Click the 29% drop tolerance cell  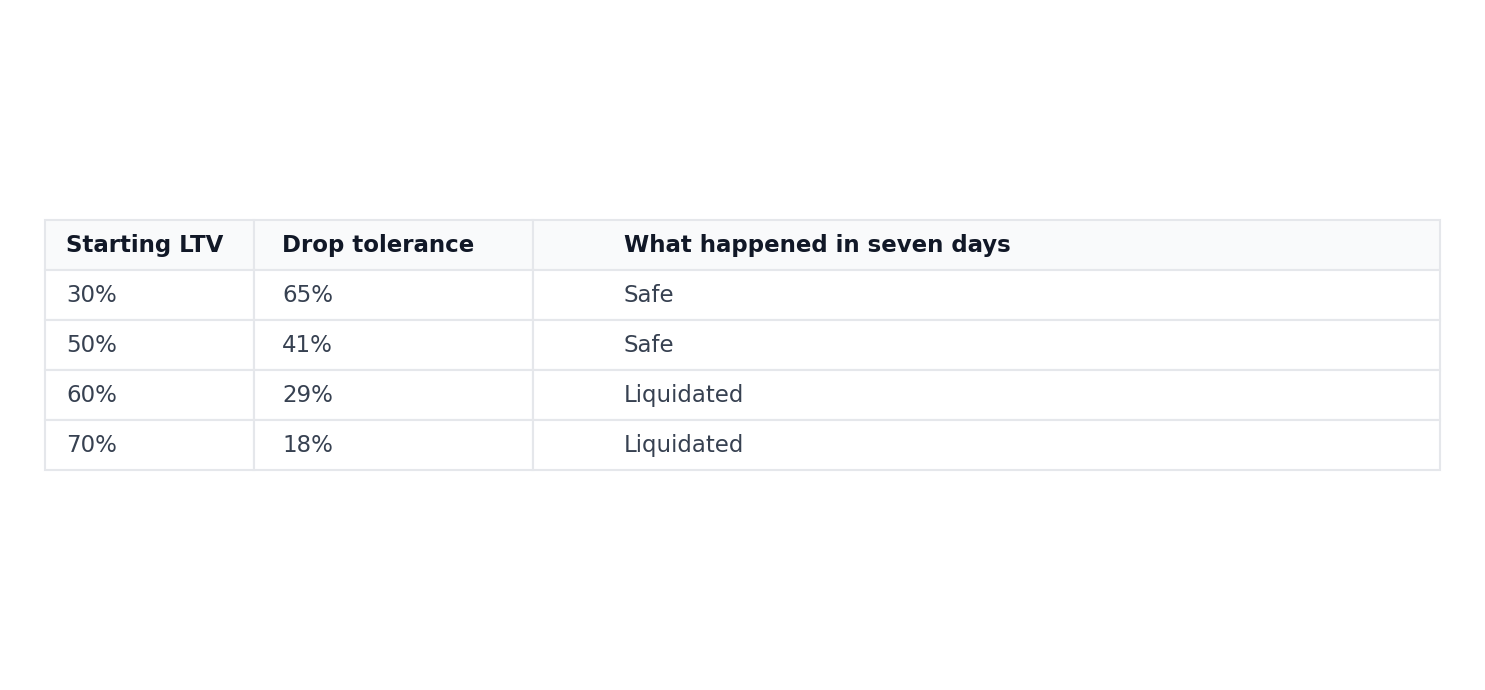click(x=307, y=395)
